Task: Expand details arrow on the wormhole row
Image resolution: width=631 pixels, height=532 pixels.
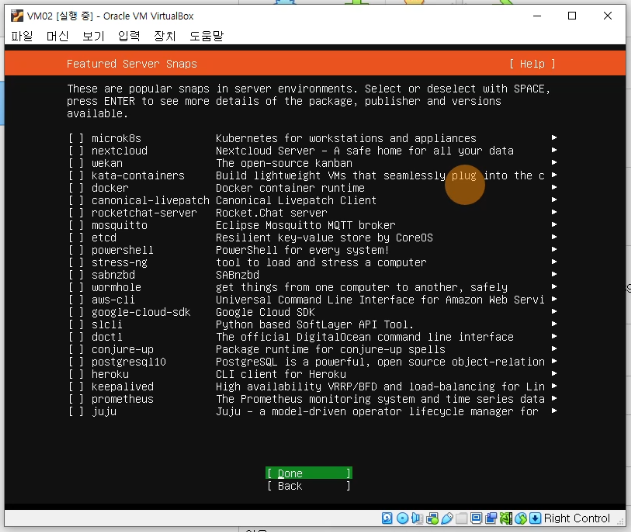Action: coord(554,287)
